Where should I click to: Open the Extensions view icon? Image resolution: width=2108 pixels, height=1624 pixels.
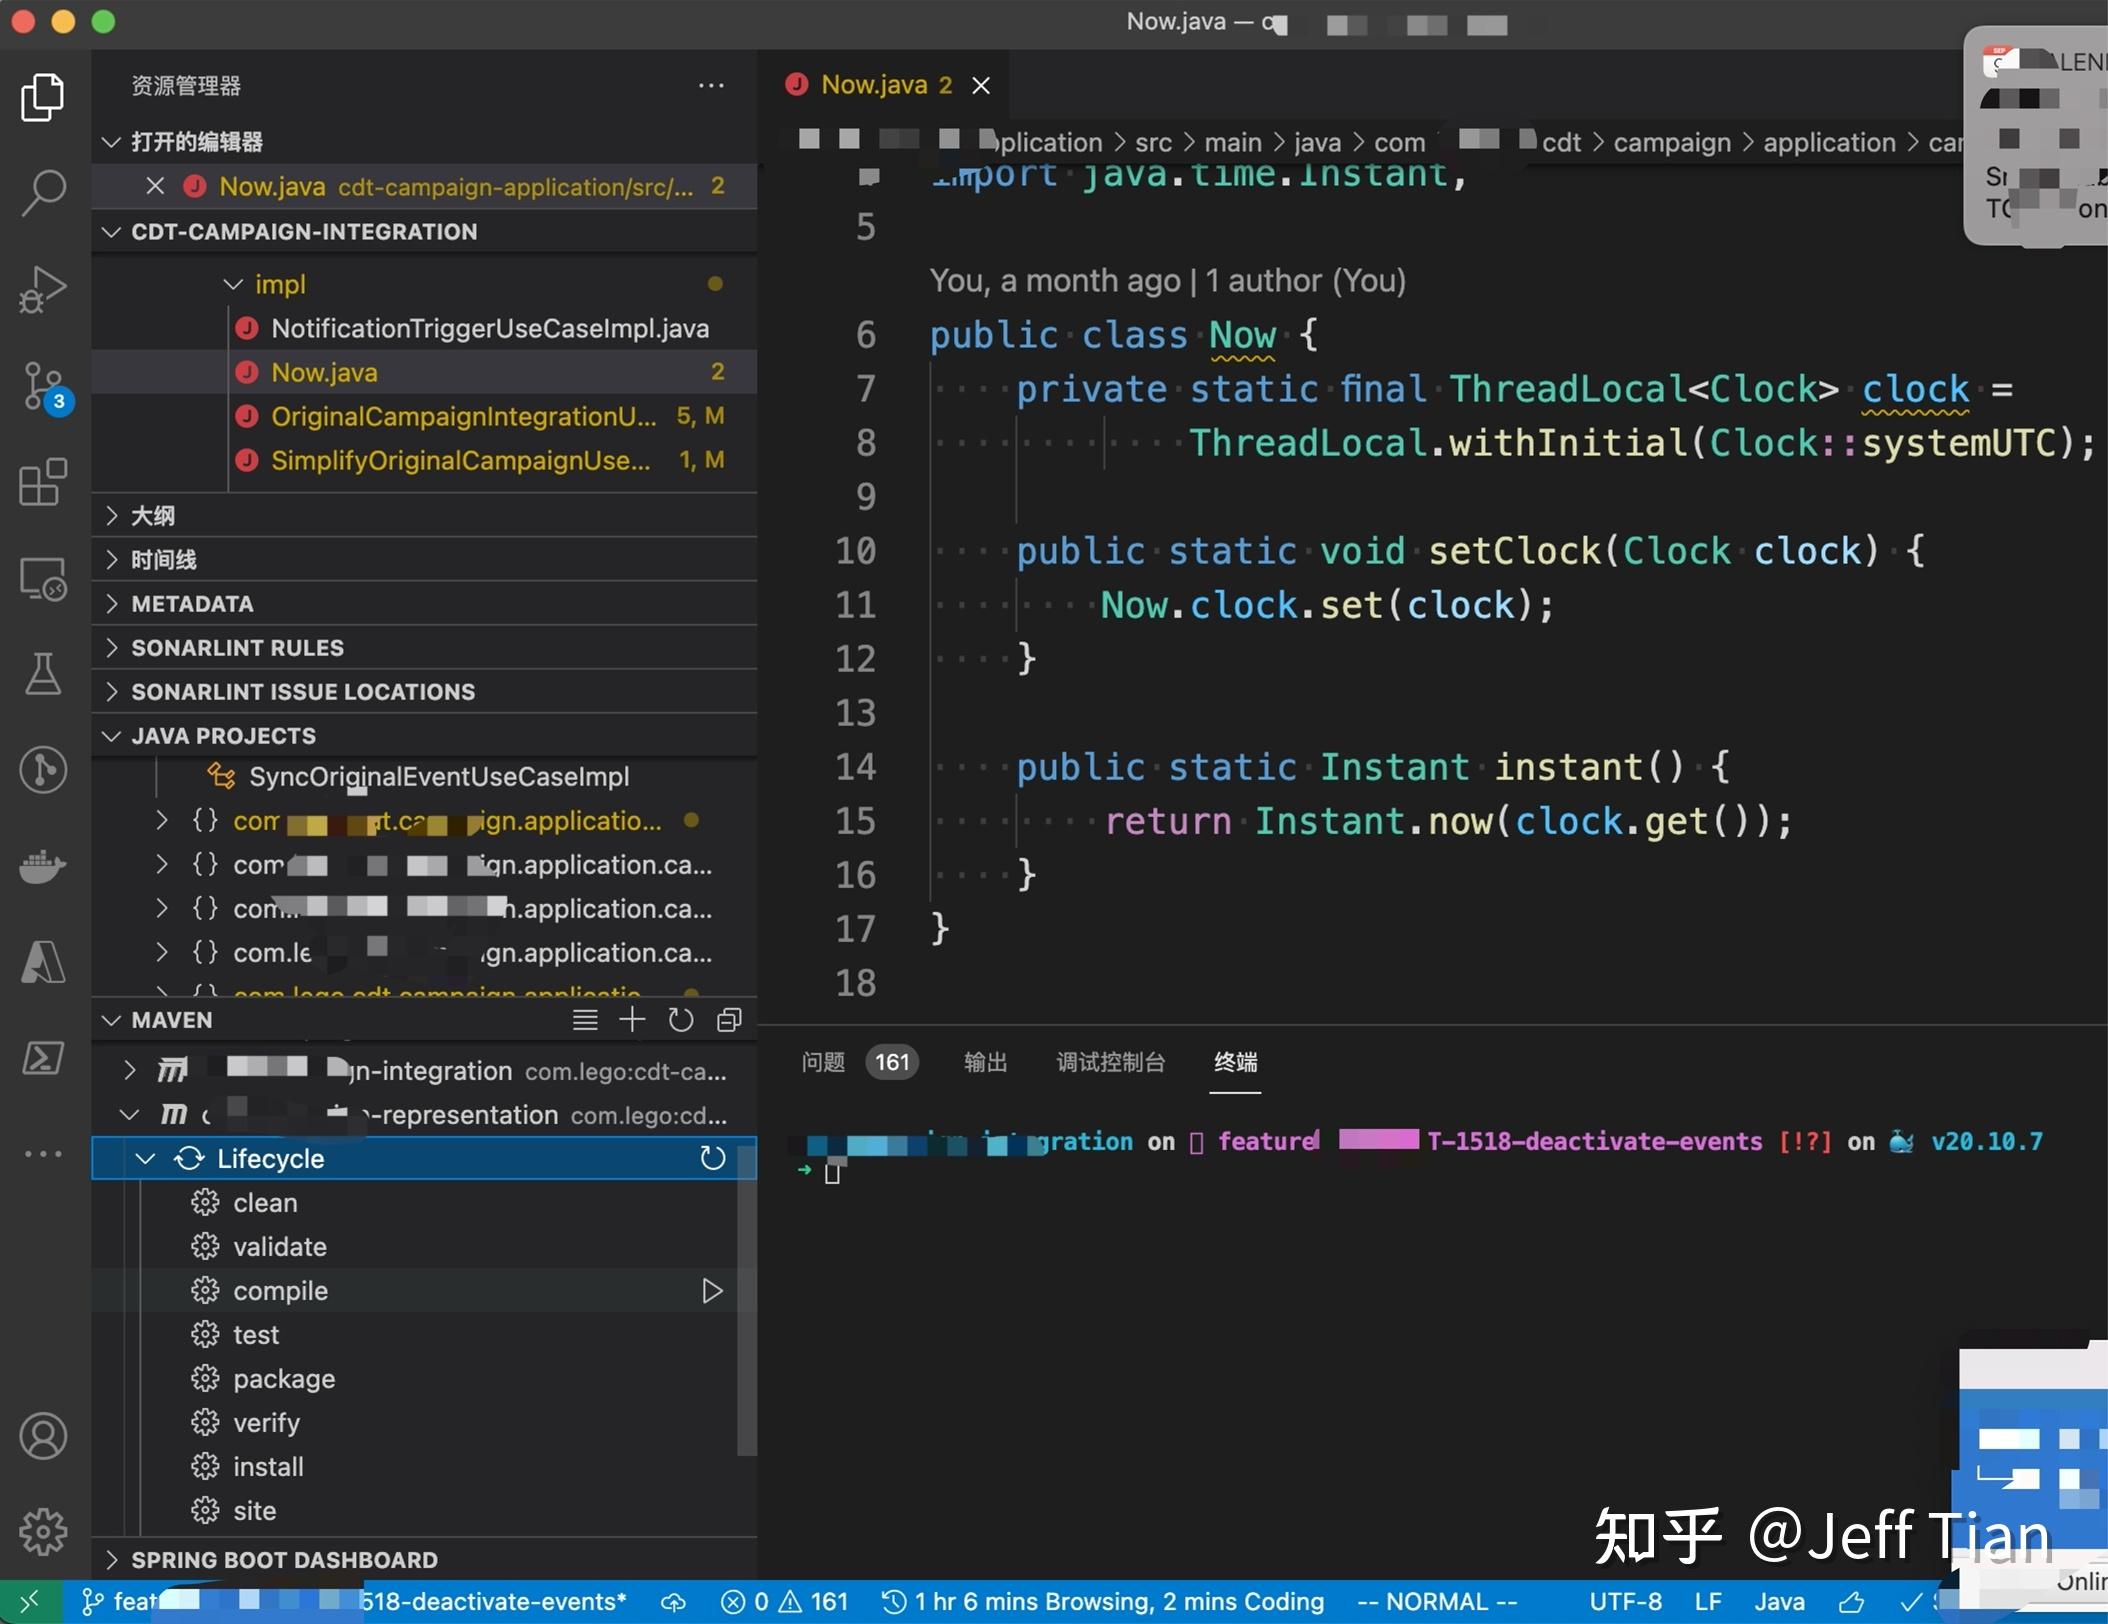pos(43,483)
